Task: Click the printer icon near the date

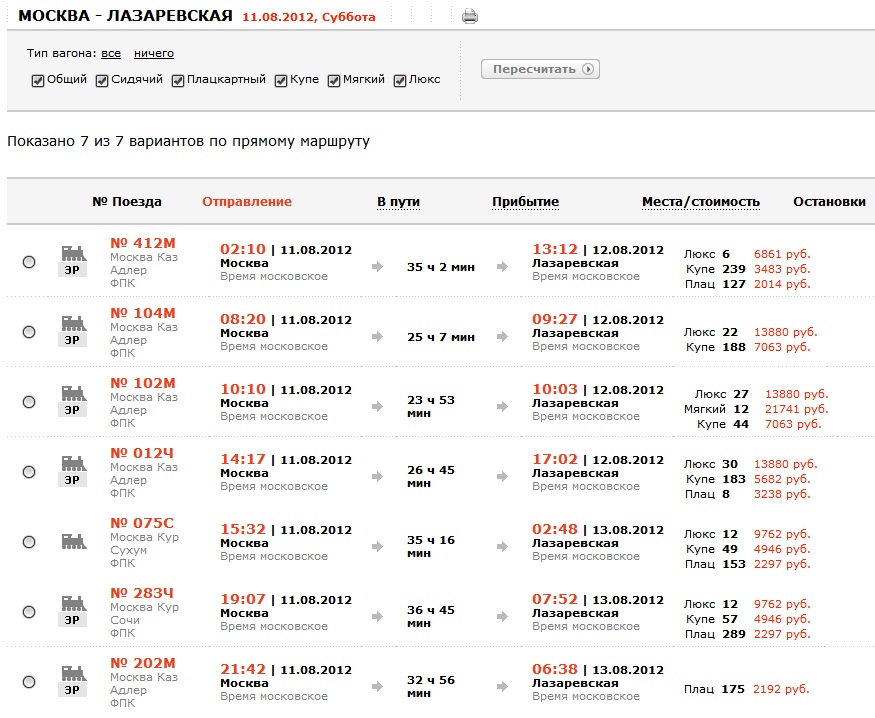Action: (470, 16)
